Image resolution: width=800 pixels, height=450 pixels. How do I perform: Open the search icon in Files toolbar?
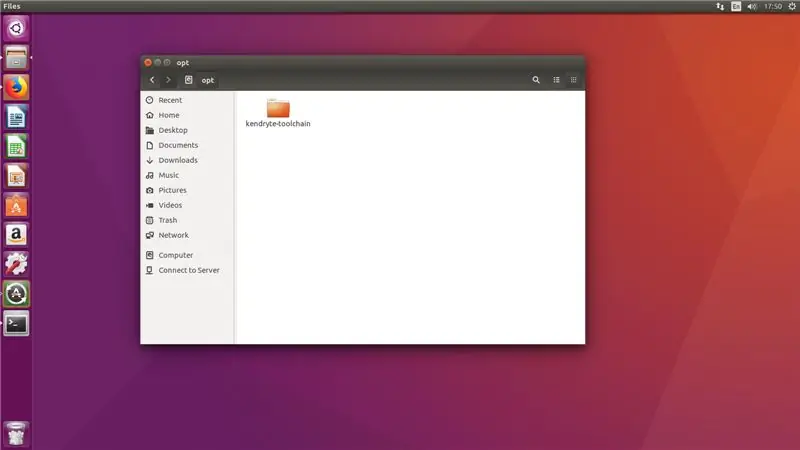[x=536, y=80]
